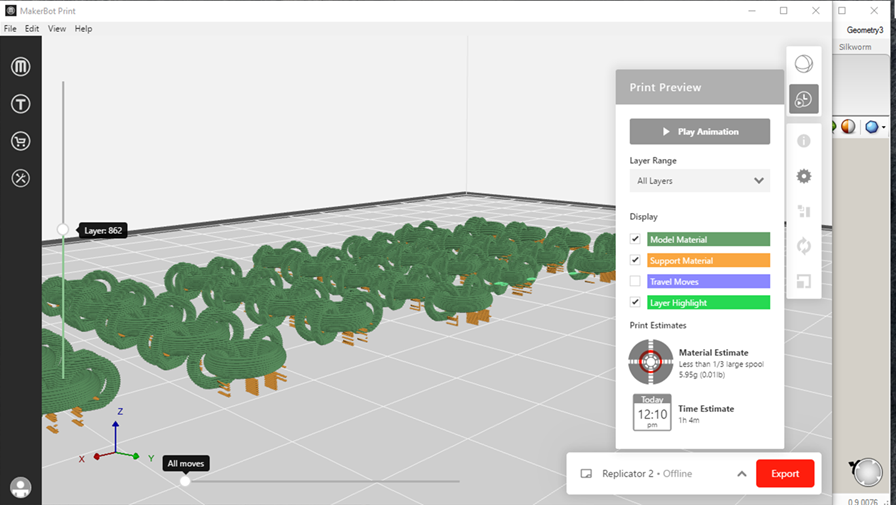896x505 pixels.
Task: Open print settings gear icon
Action: 803,176
